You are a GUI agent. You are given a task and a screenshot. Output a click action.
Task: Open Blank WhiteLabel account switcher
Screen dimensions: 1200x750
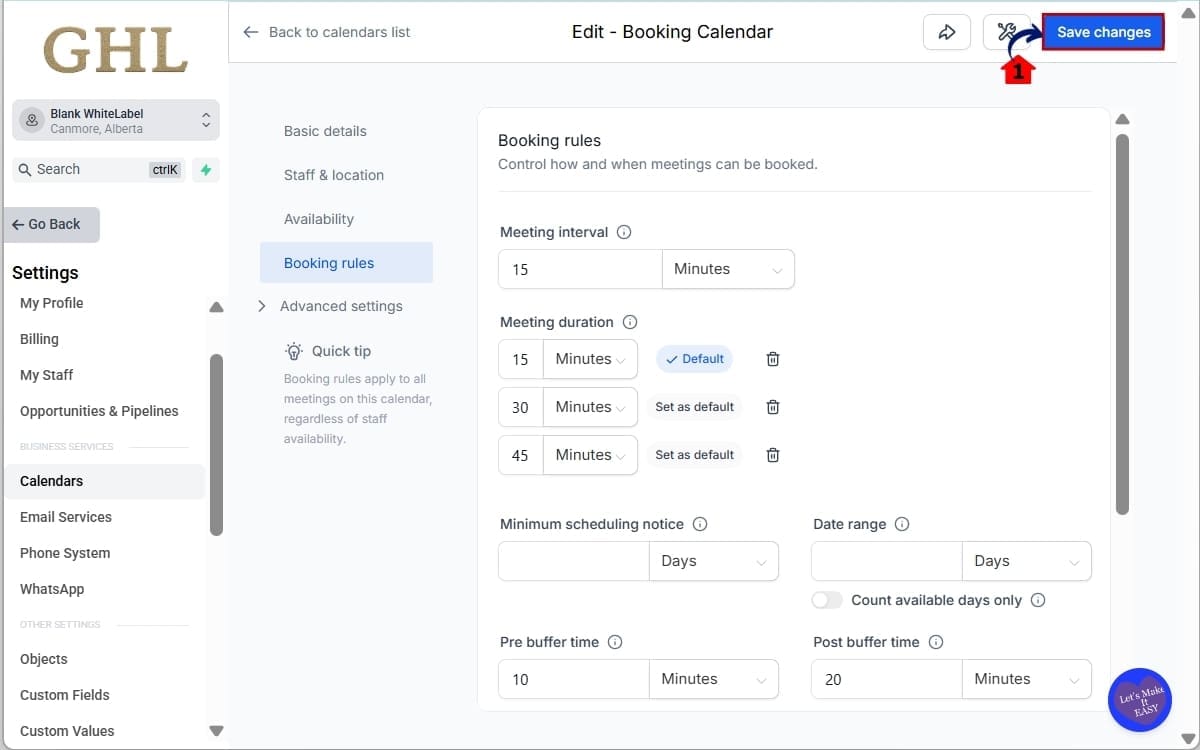click(116, 120)
